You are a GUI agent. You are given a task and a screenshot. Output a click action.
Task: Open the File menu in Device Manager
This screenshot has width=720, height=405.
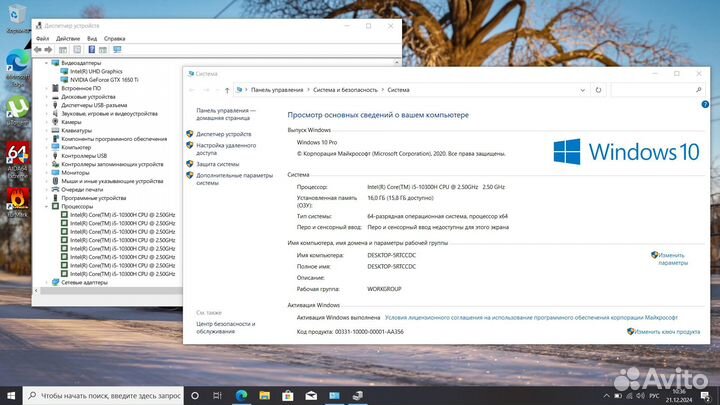point(42,39)
